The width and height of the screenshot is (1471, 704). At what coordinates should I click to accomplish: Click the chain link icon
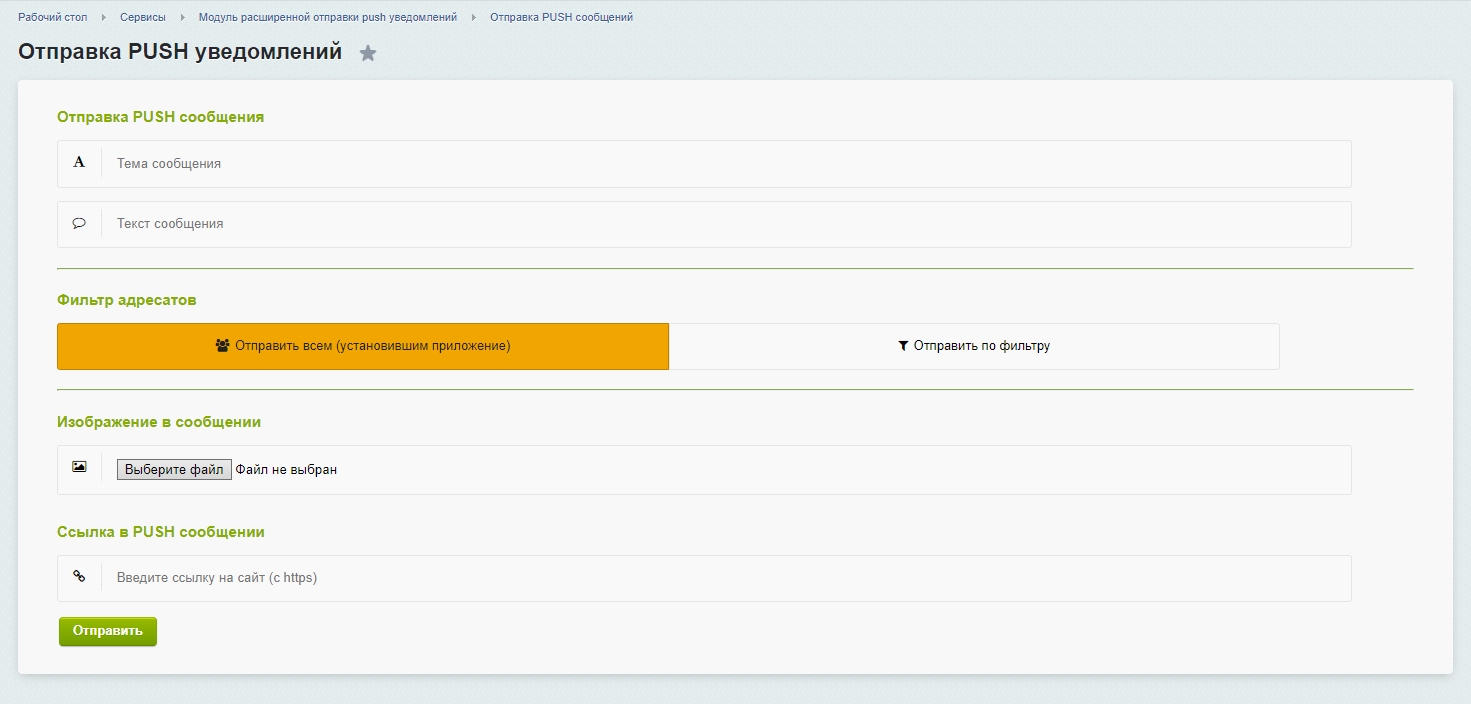pos(79,577)
